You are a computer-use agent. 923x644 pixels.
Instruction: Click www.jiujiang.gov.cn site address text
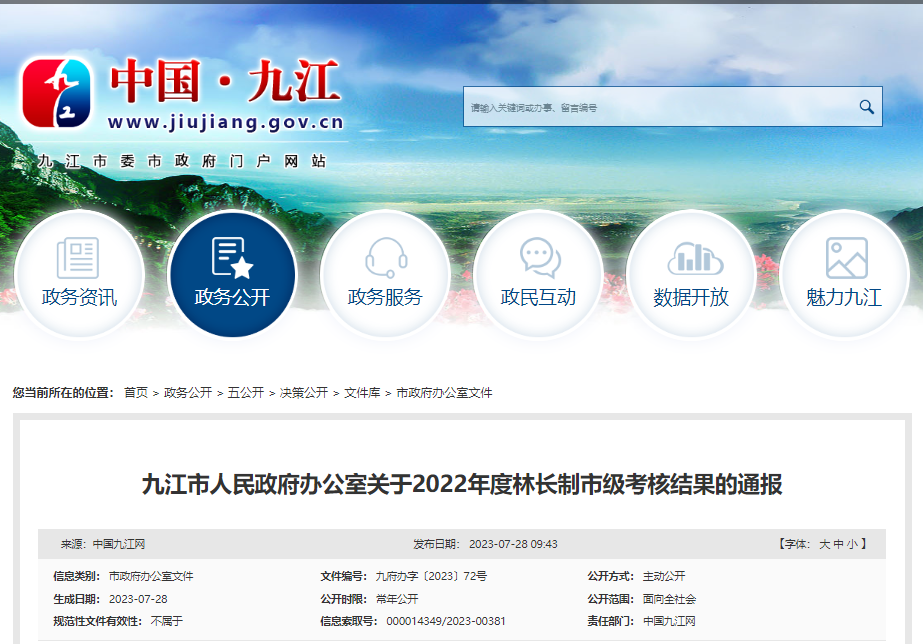point(225,122)
